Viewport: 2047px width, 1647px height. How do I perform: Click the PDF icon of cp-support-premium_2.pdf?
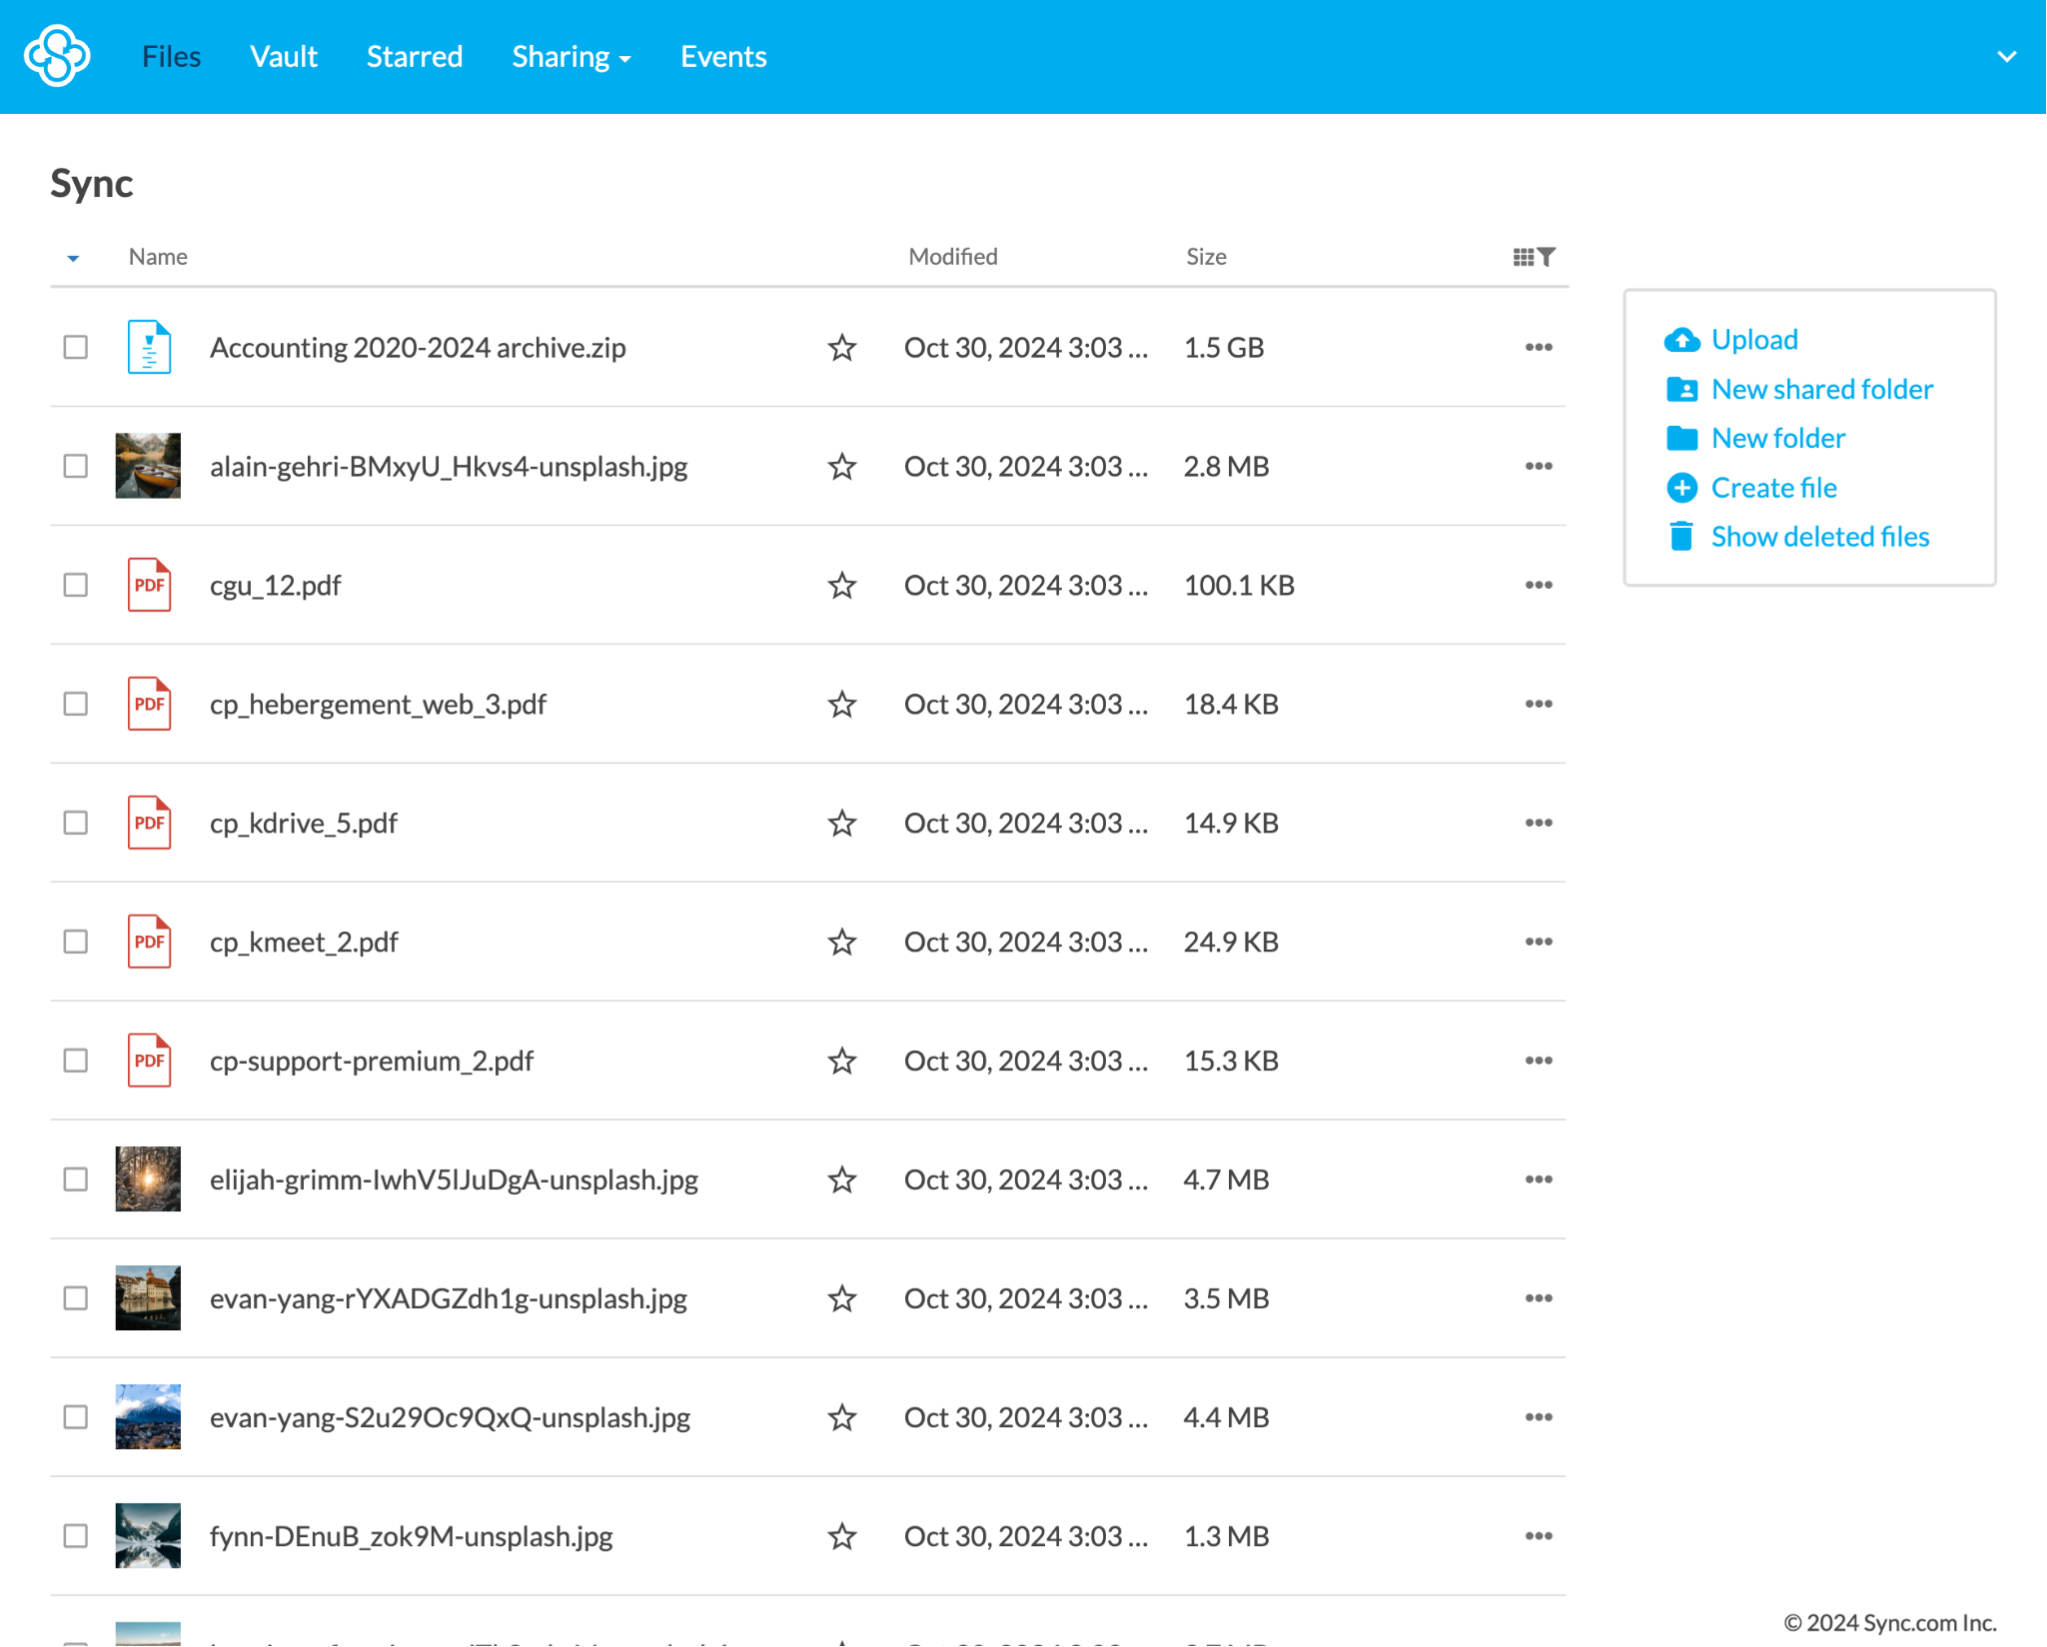149,1060
